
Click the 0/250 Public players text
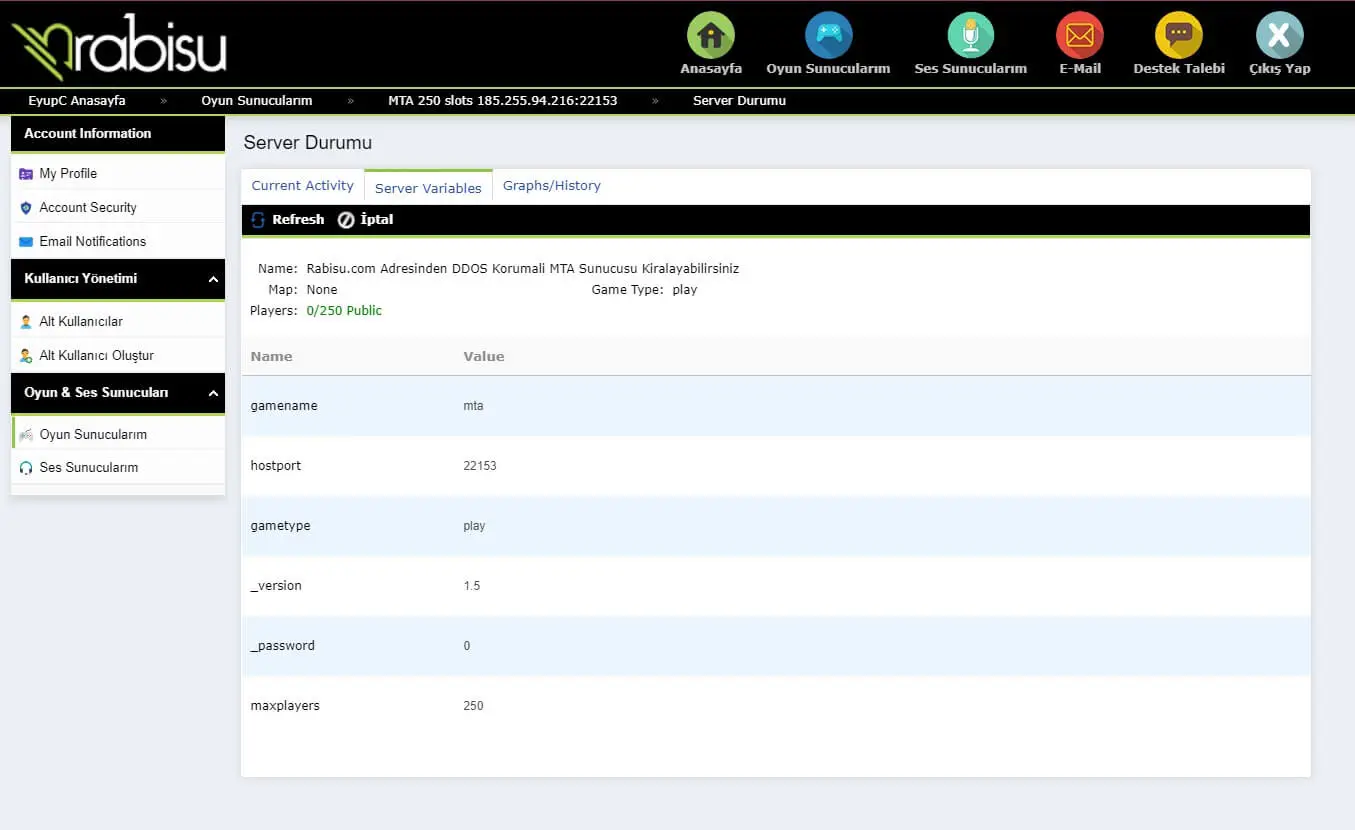[344, 311]
